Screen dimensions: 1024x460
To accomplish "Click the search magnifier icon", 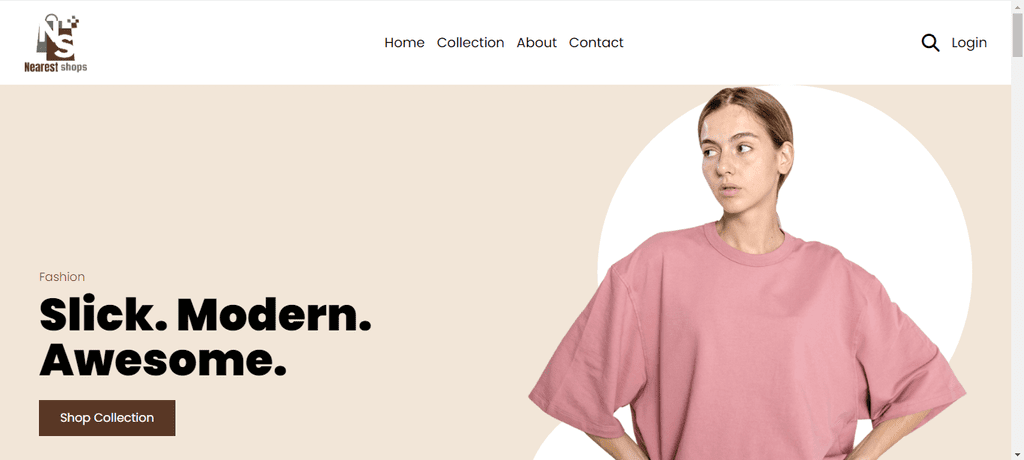I will [x=930, y=43].
